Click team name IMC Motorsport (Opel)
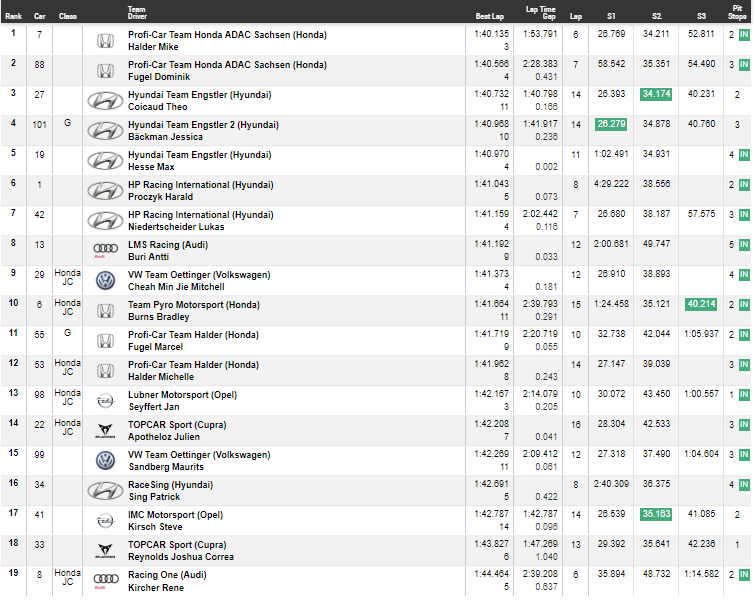The image size is (755, 605). coord(175,515)
